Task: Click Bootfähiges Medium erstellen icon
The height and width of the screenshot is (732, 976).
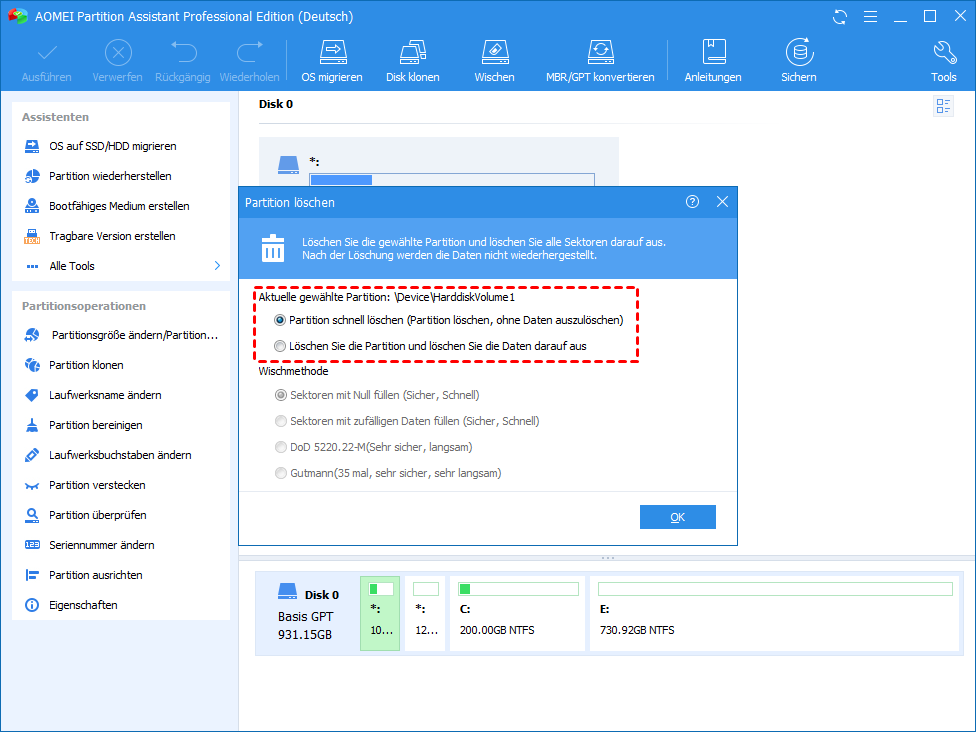Action: point(32,206)
